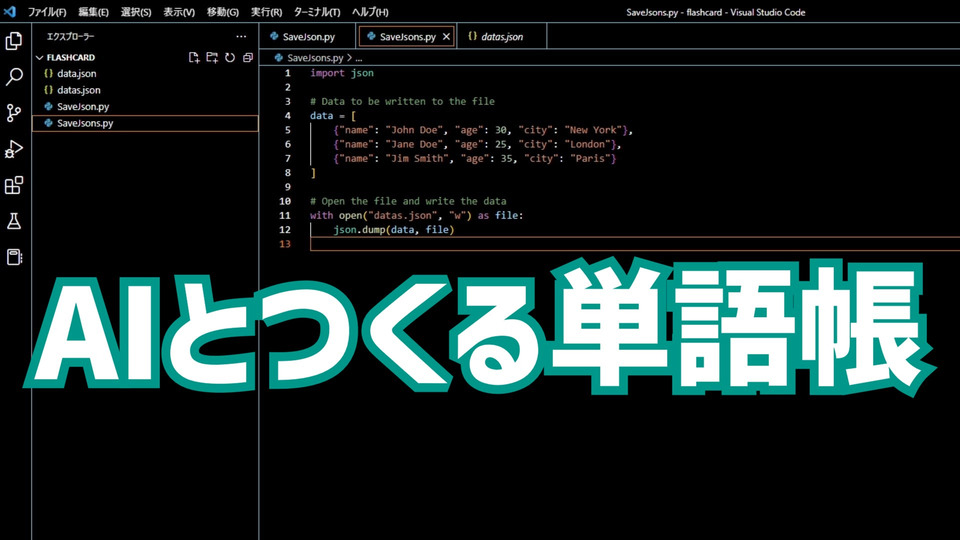960x540 pixels.
Task: Select SaveJson.py in the file tree
Action: 83,106
